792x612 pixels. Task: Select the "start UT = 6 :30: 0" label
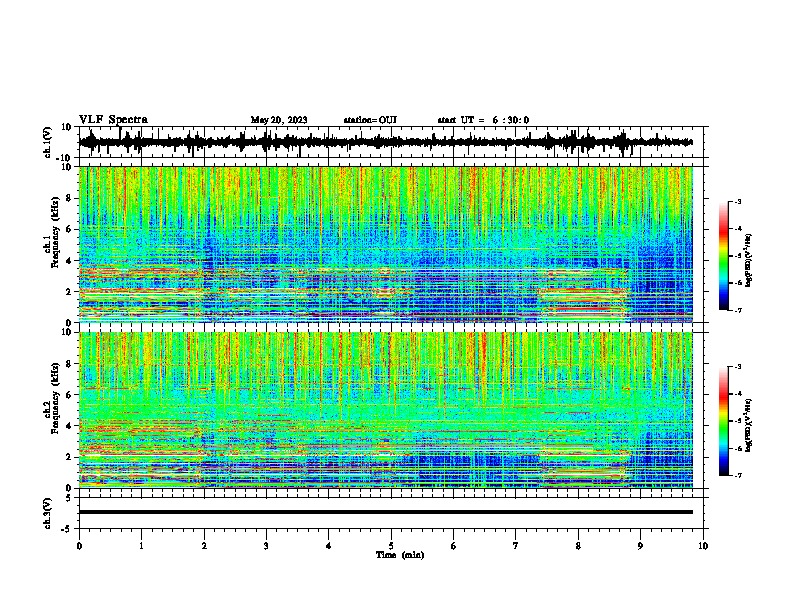483,120
